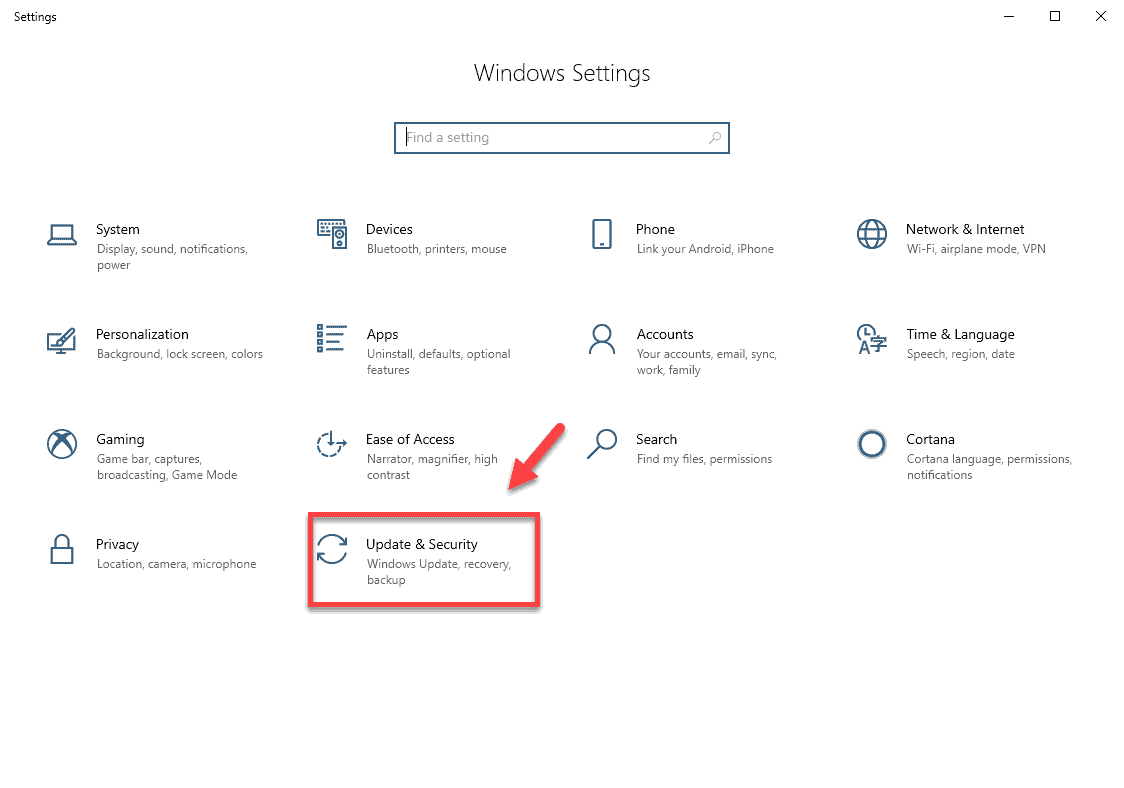Click 'Wi-Fi, airplane mode, VPN' text
Screen dimensions: 1124x788
pyautogui.click(x=976, y=249)
